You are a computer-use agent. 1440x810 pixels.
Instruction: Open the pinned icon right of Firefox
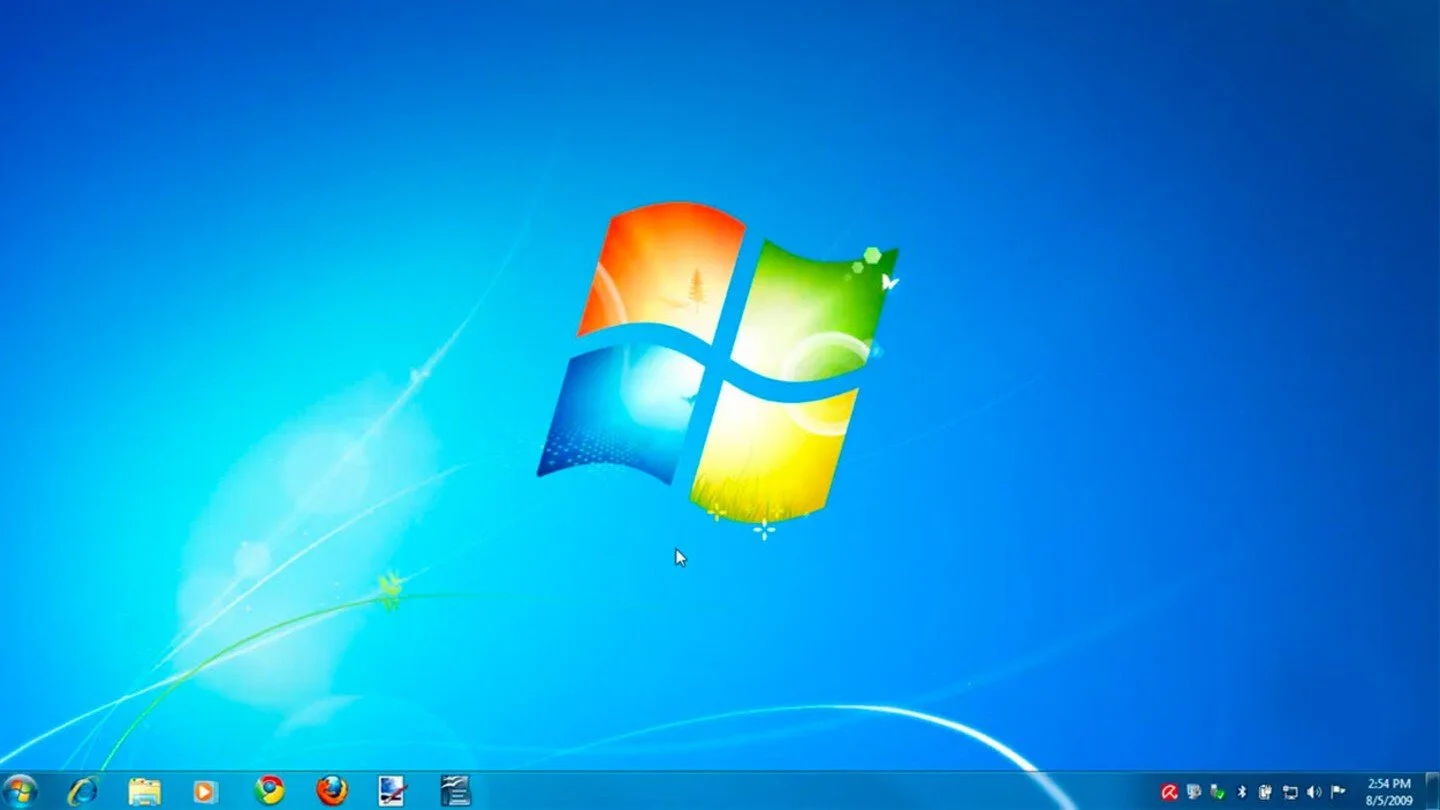coord(392,791)
